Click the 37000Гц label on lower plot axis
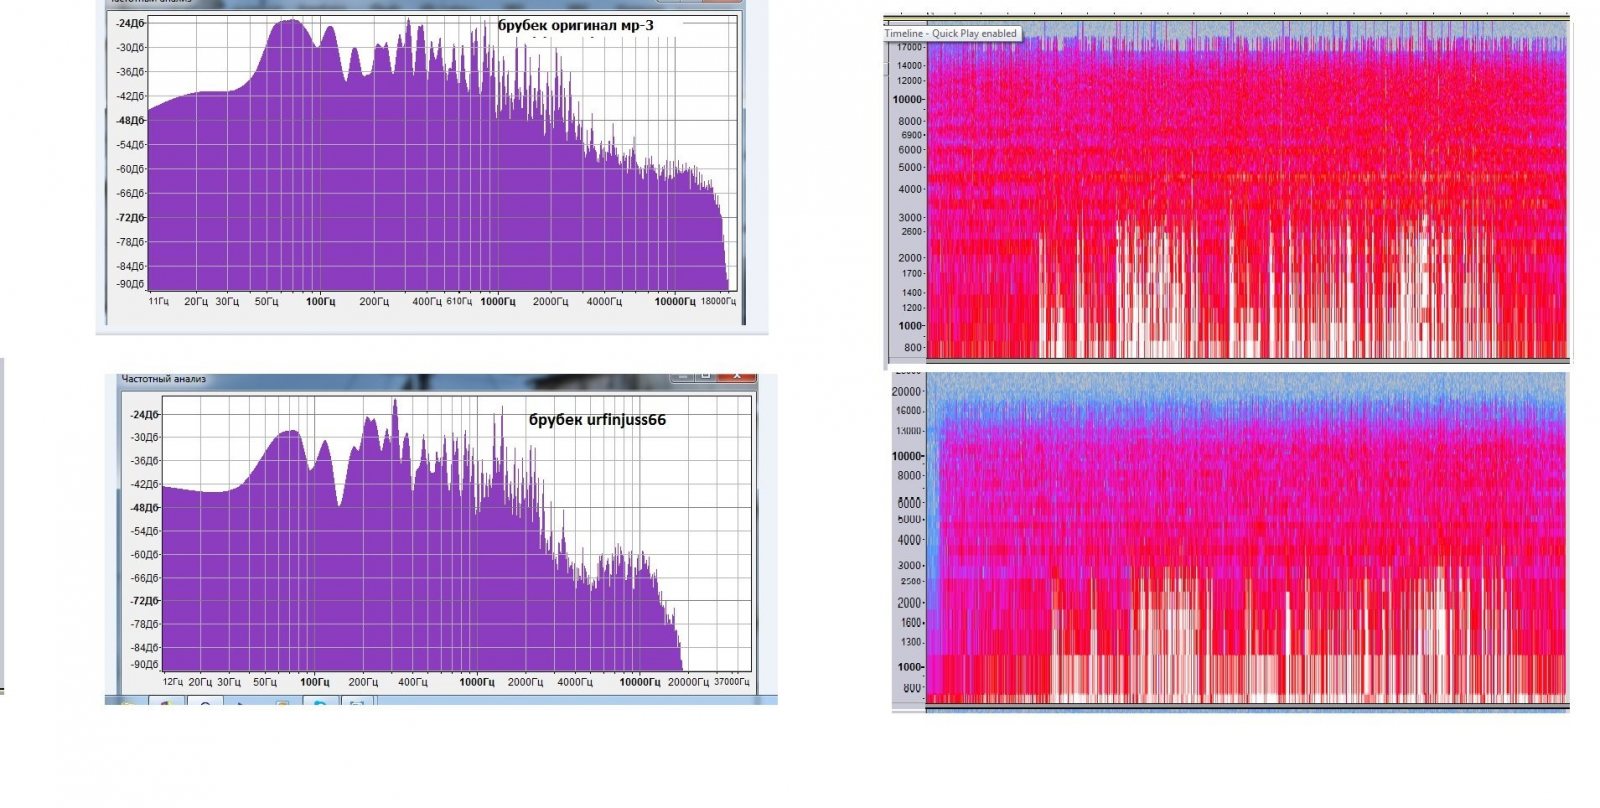The width and height of the screenshot is (1600, 808). pyautogui.click(x=731, y=682)
